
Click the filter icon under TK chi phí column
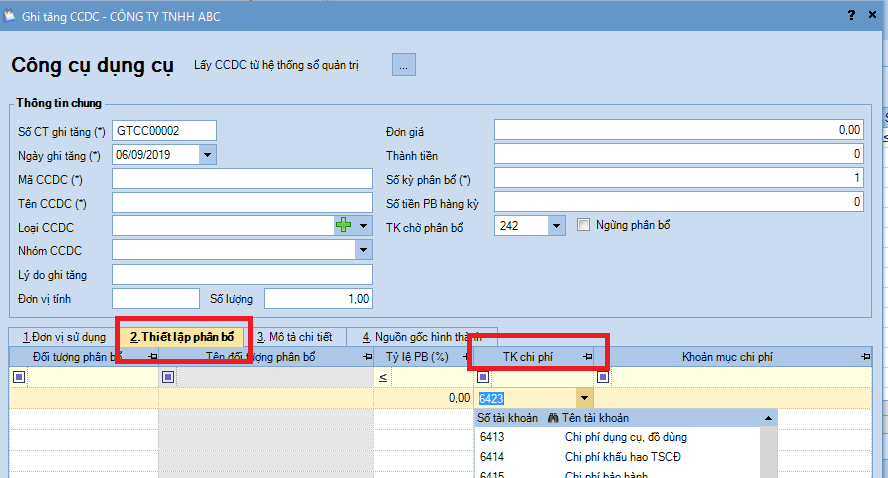point(483,377)
